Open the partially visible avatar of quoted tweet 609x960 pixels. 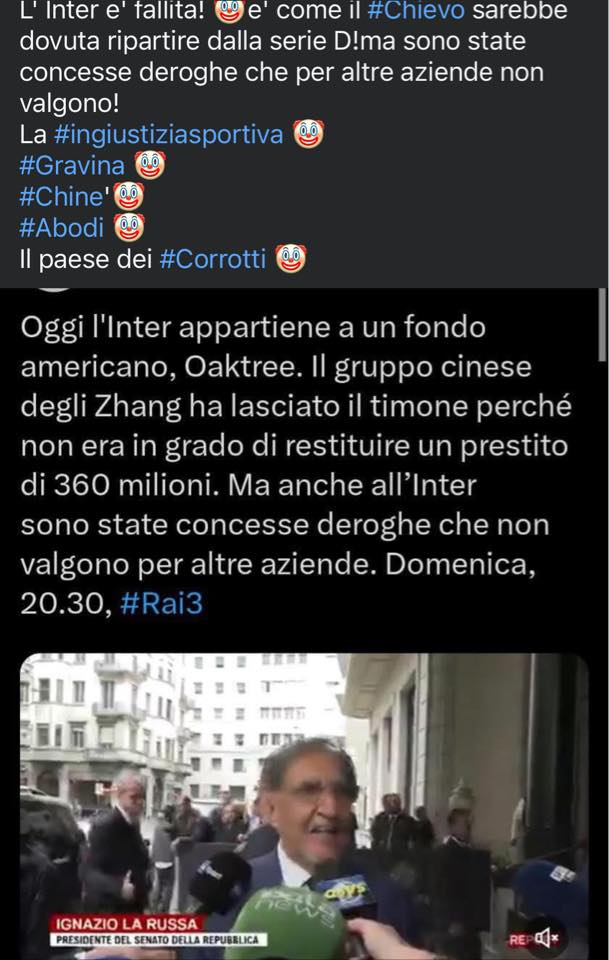tap(53, 290)
